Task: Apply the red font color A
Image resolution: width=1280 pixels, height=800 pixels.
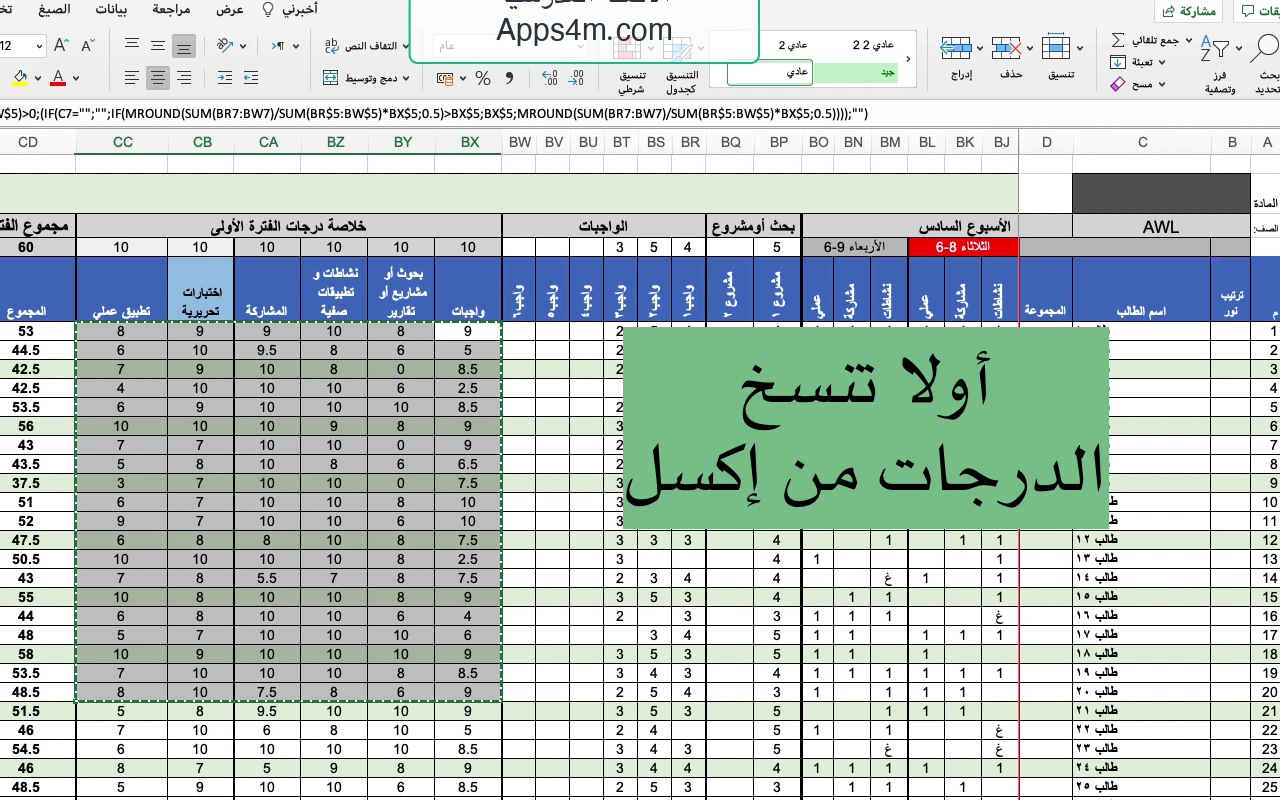Action: tap(58, 77)
